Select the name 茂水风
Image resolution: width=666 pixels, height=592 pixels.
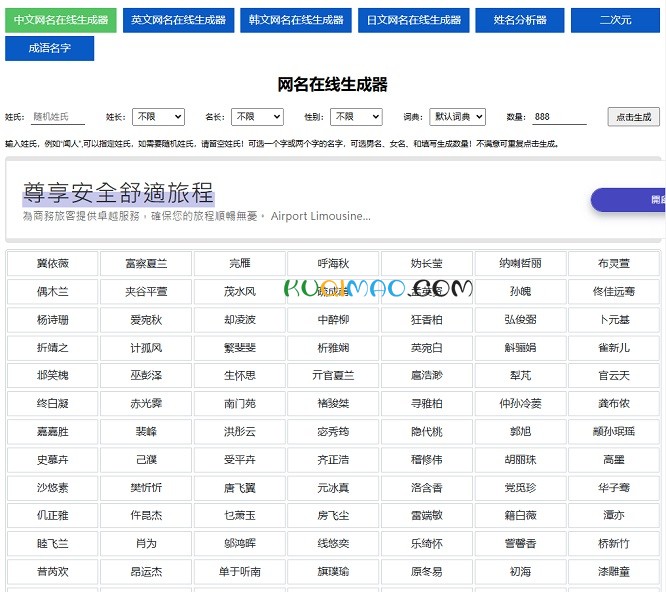[x=240, y=292]
